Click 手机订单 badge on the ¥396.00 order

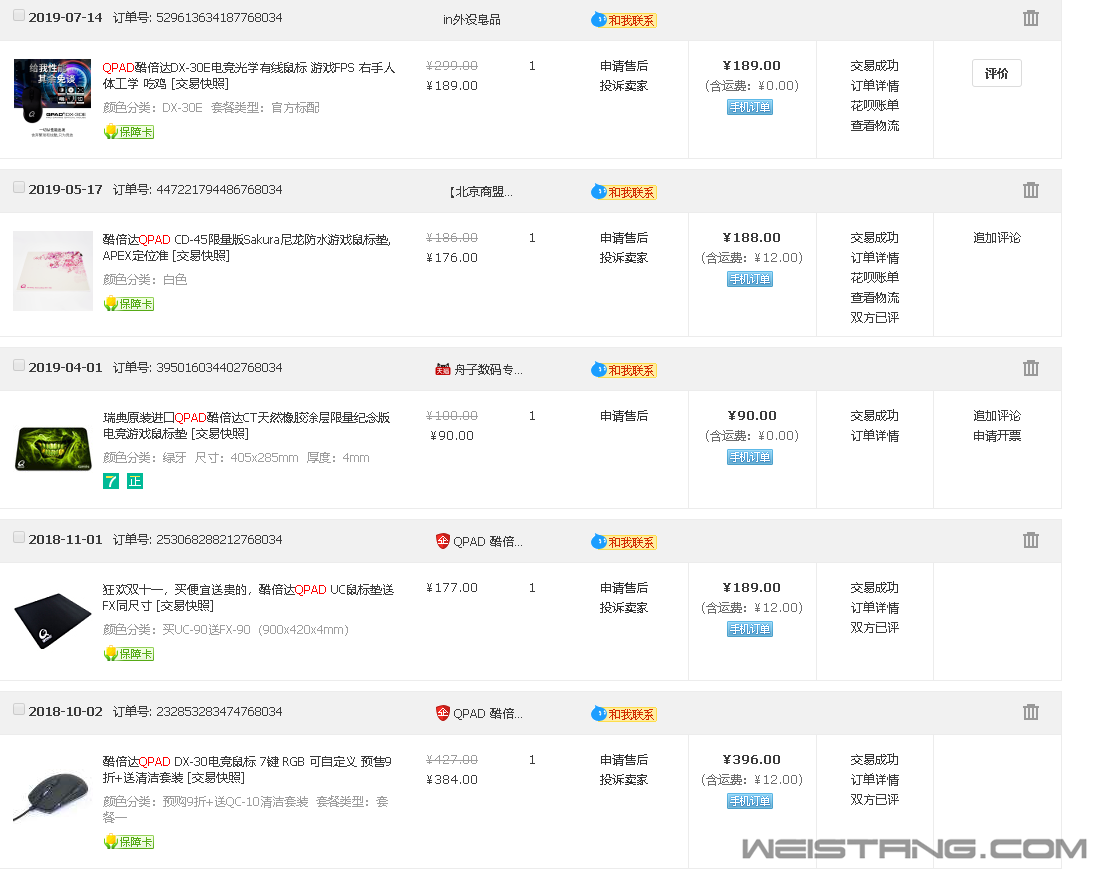[x=750, y=801]
